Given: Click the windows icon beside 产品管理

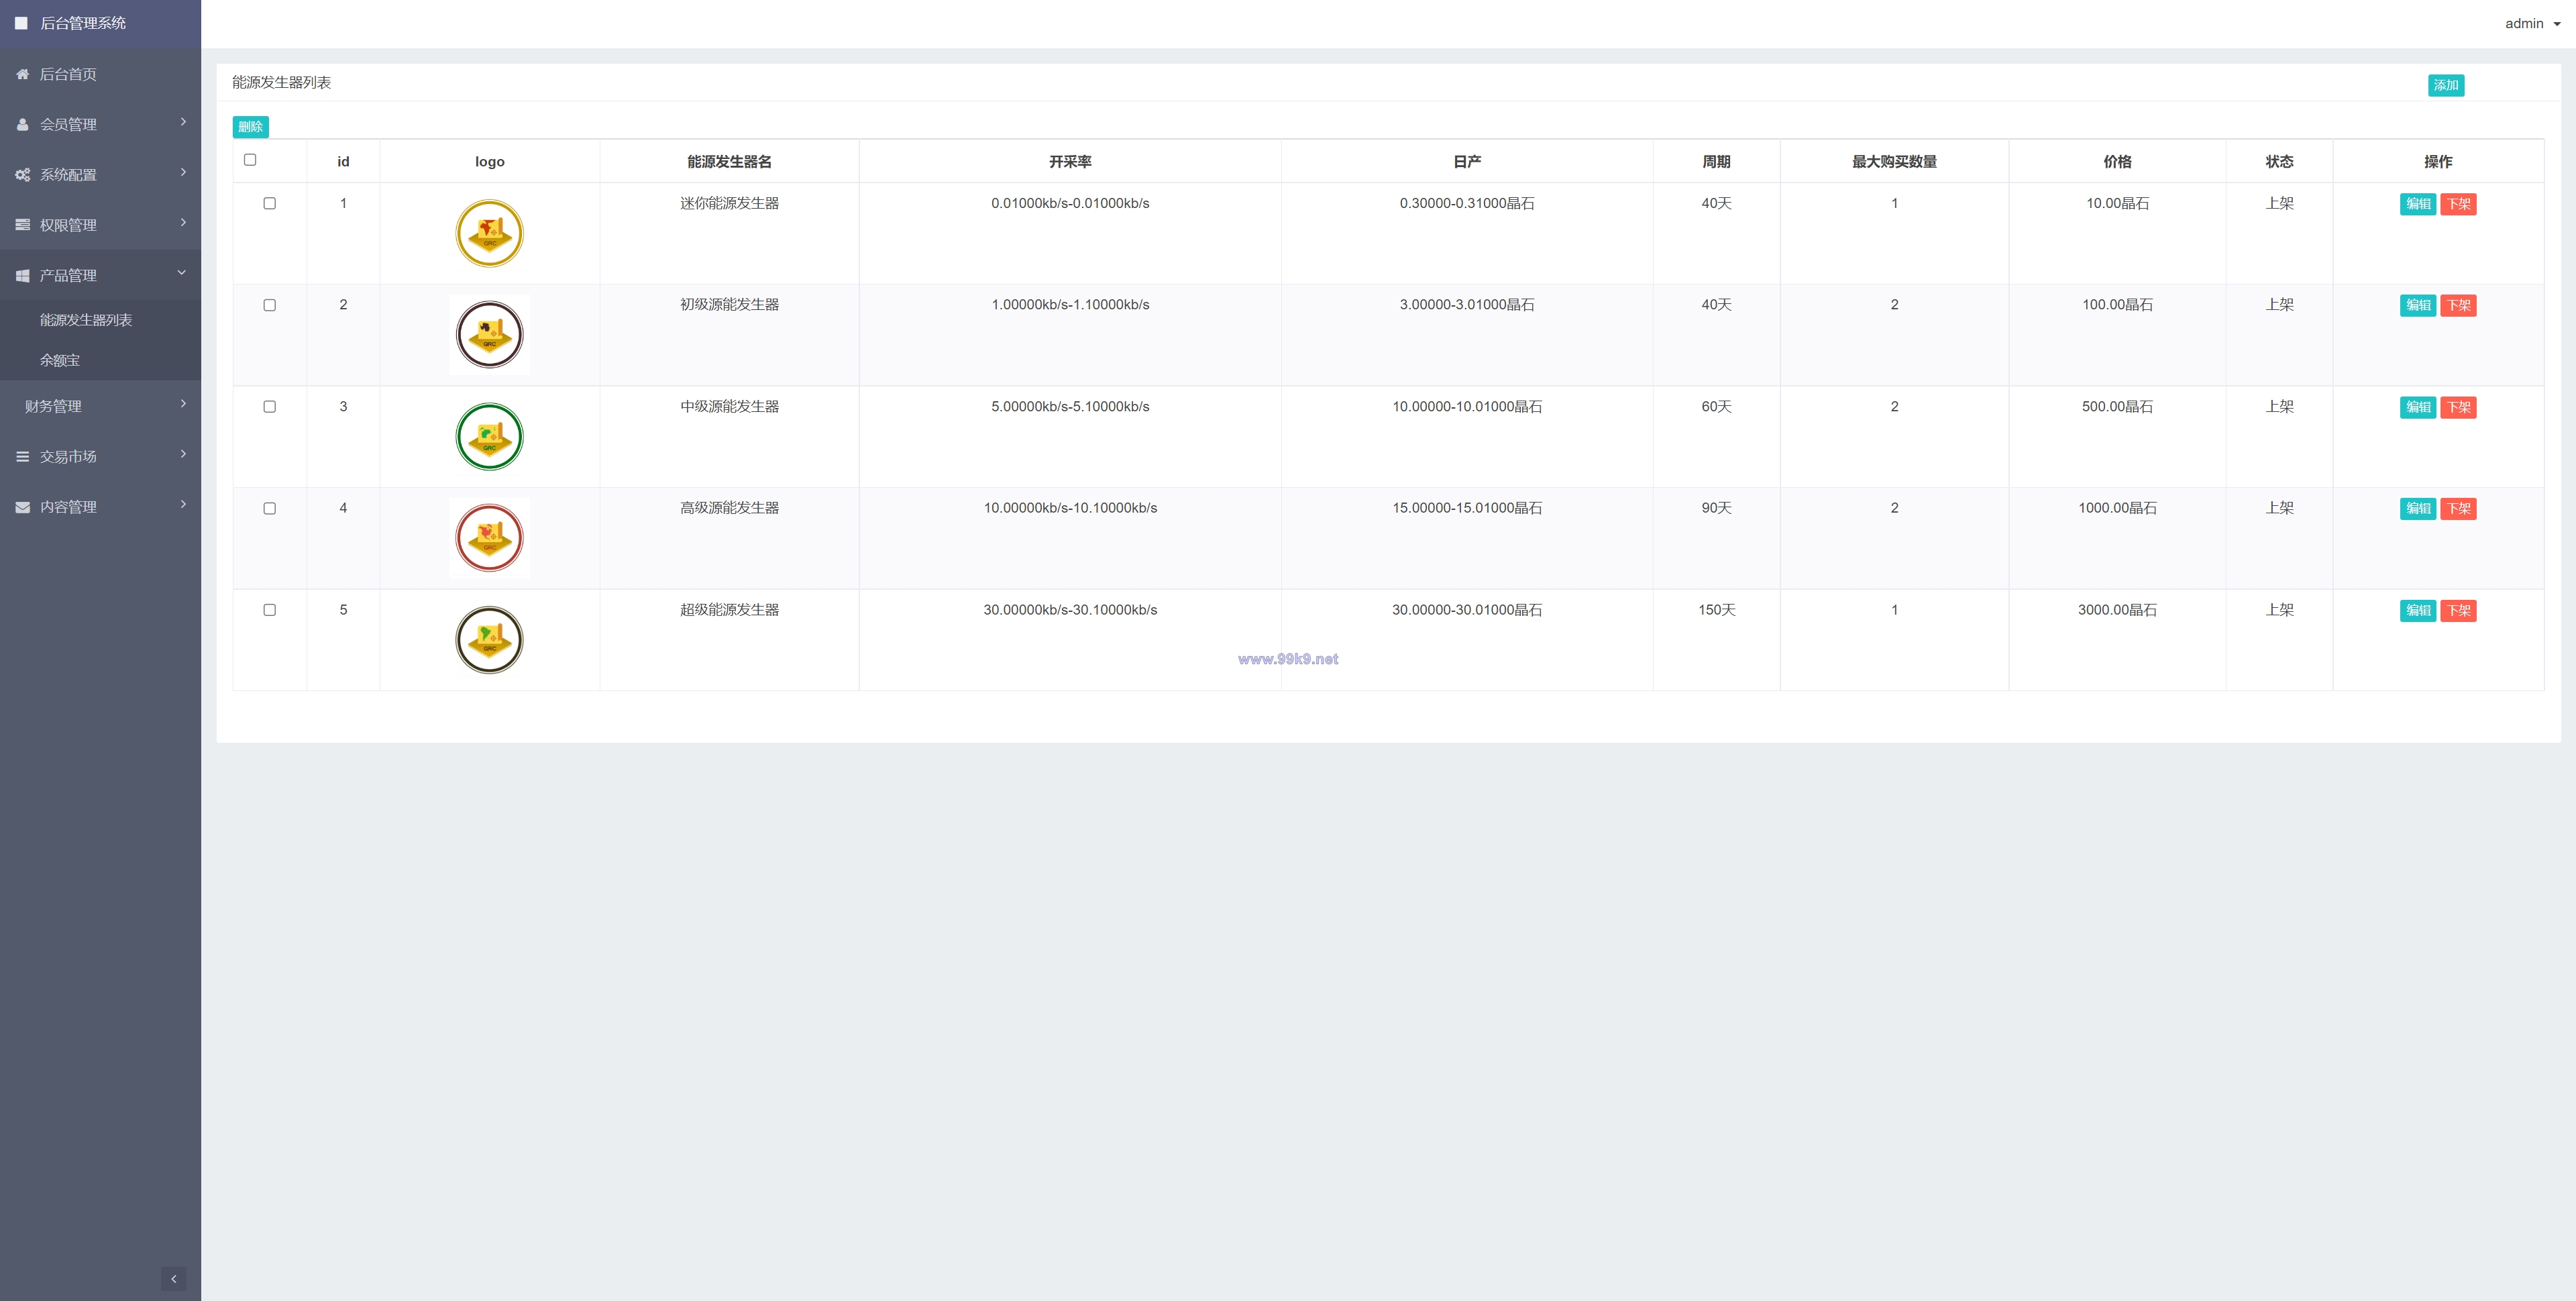Looking at the screenshot, I should click(22, 275).
